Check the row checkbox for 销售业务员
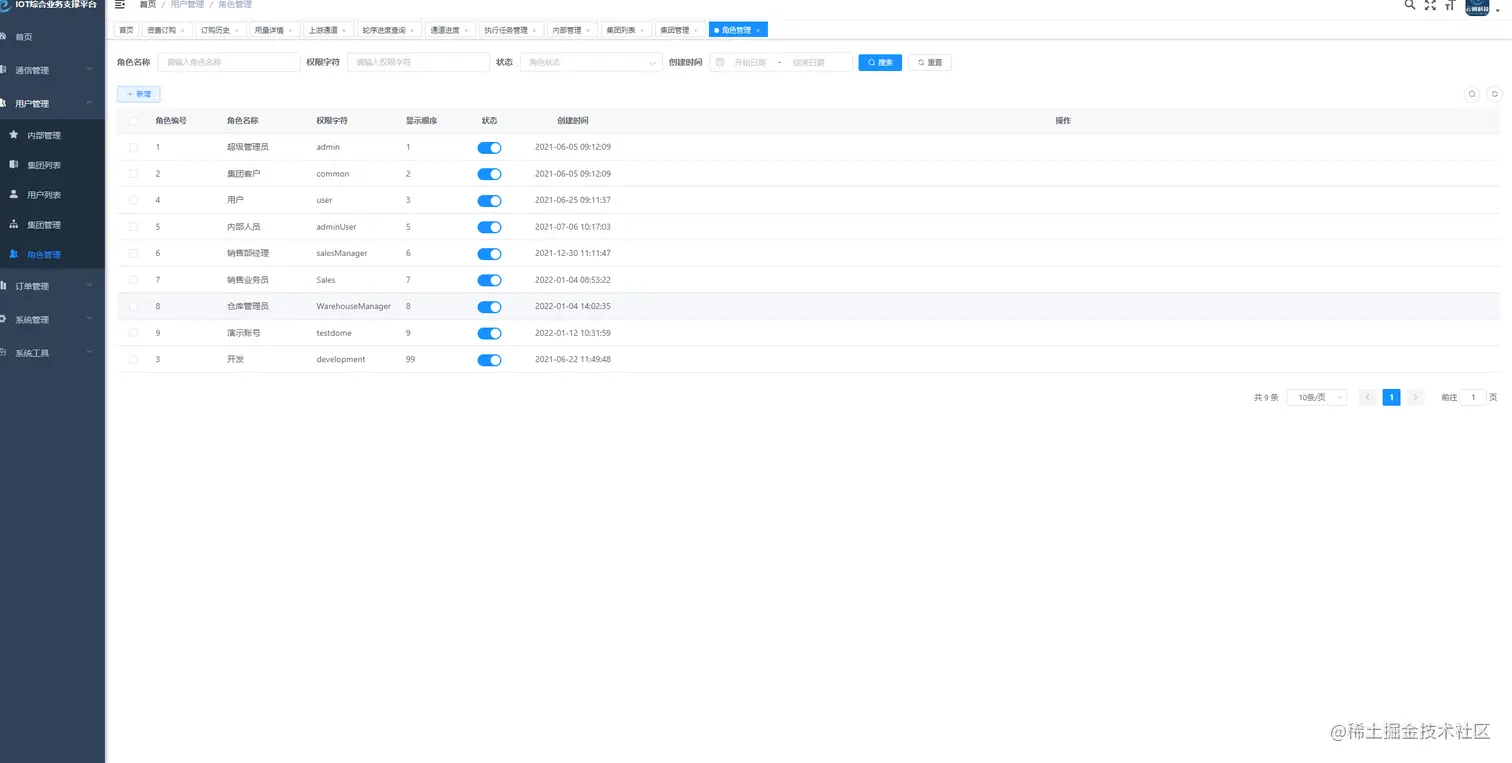 [133, 280]
